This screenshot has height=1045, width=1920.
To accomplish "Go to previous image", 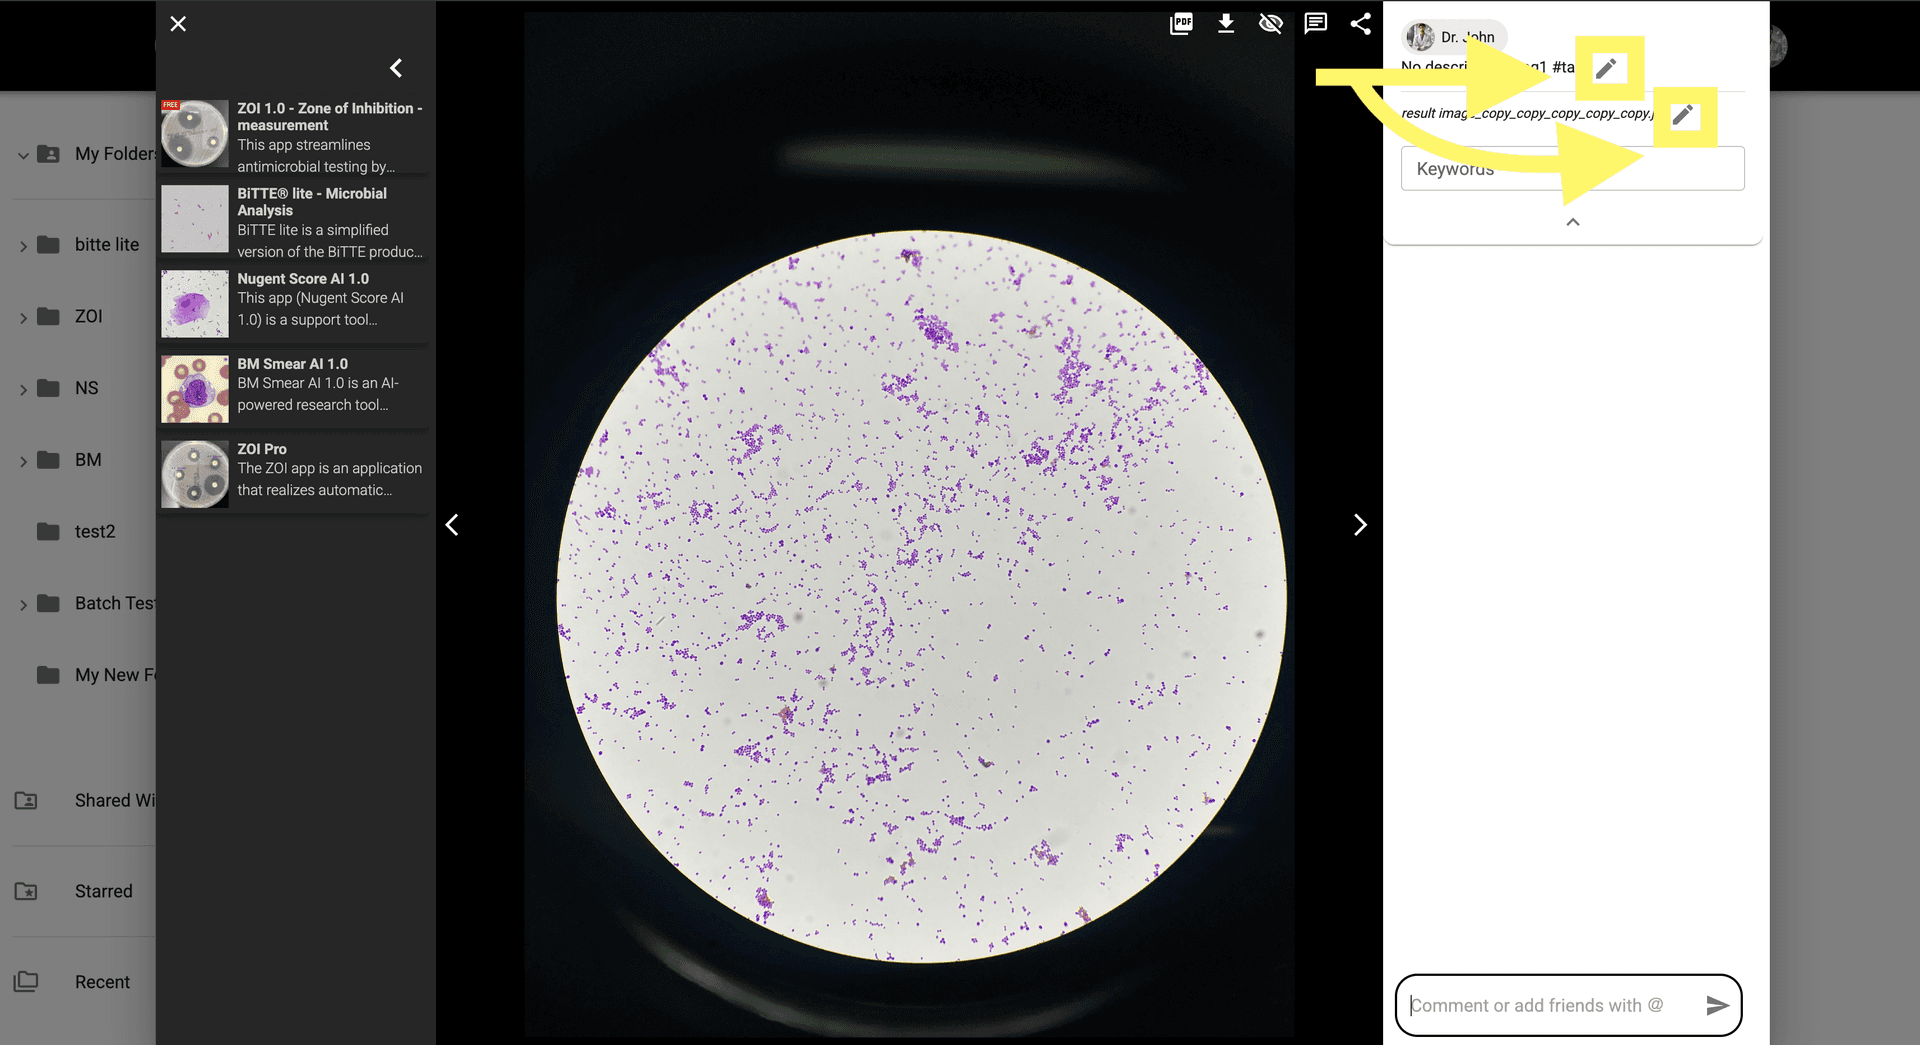I will 452,525.
